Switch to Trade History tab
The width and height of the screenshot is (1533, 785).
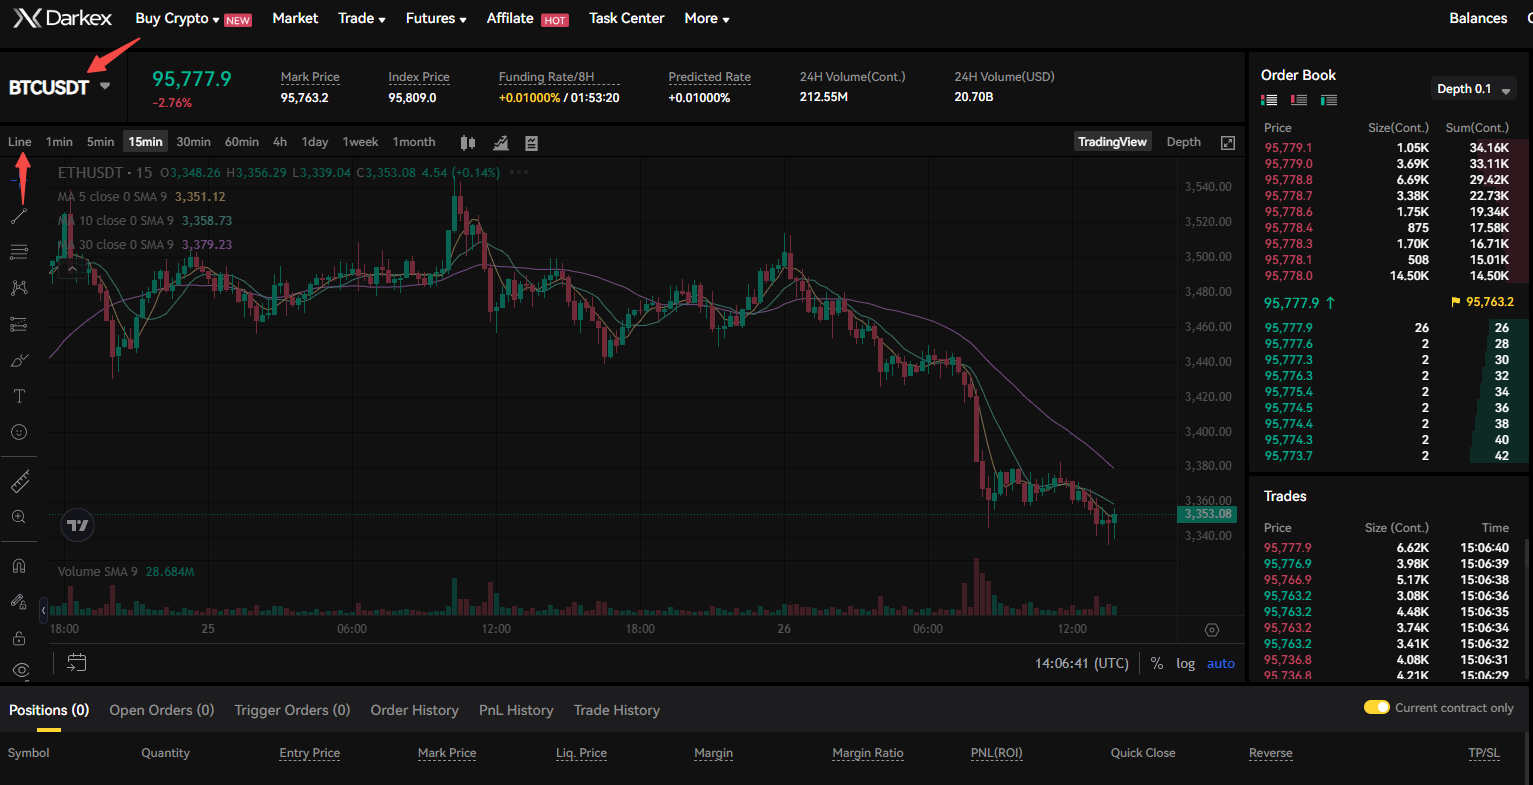[x=617, y=710]
